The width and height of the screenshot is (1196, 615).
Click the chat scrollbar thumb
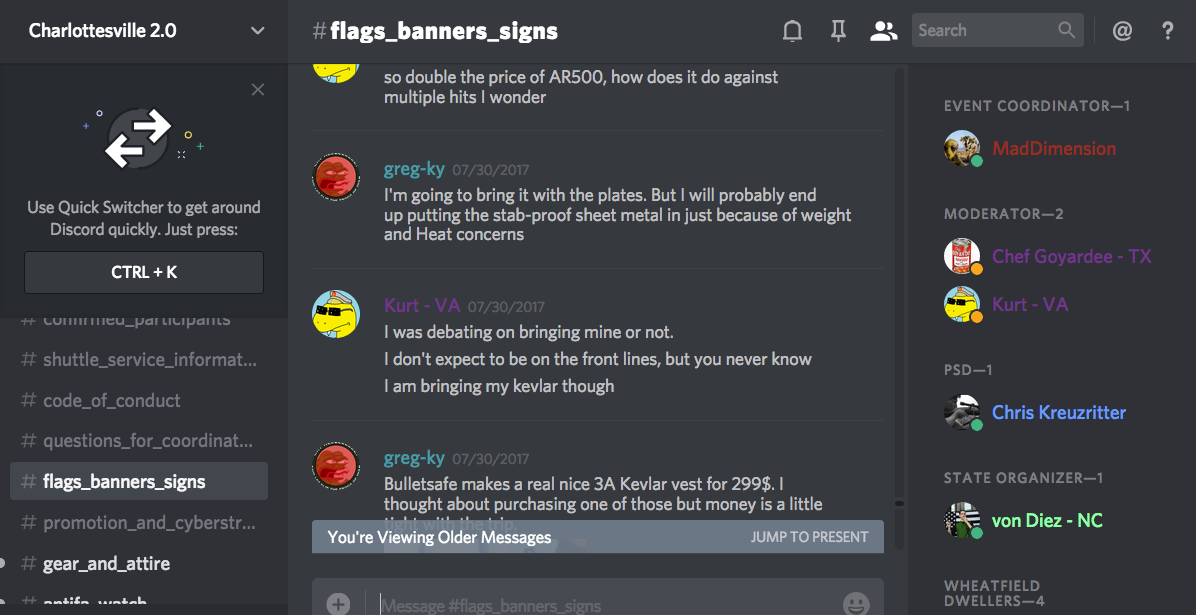pyautogui.click(x=899, y=504)
